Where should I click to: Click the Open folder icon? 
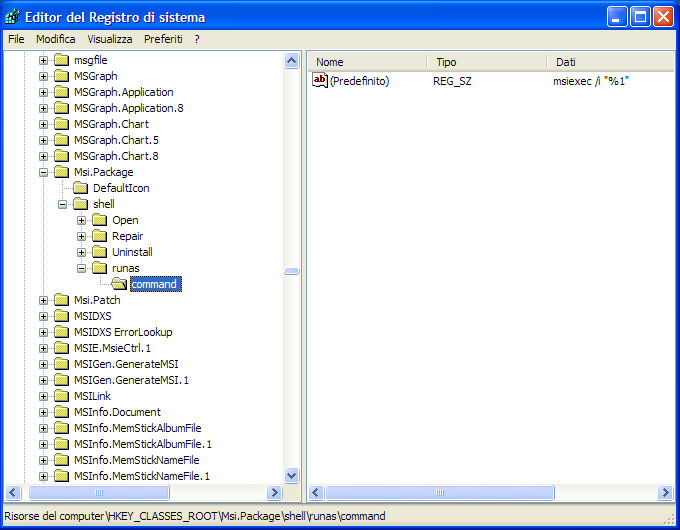[x=100, y=220]
